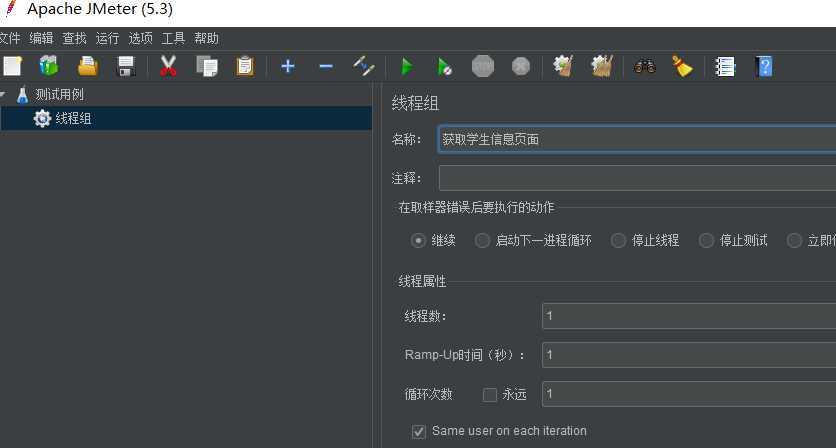
Task: Start the test with green play icon
Action: 407,67
